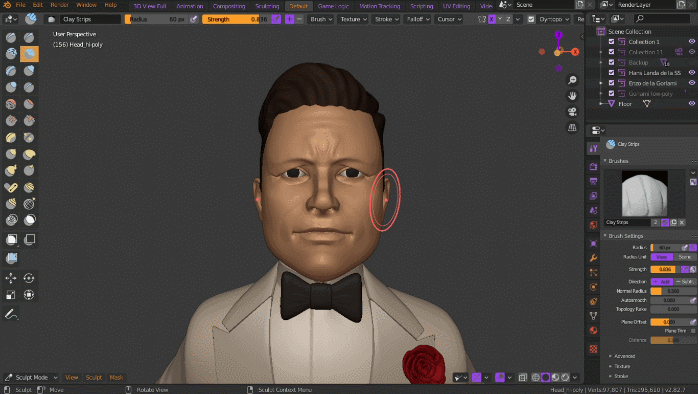Image resolution: width=698 pixels, height=394 pixels.
Task: Open the Render menu
Action: click(x=60, y=5)
